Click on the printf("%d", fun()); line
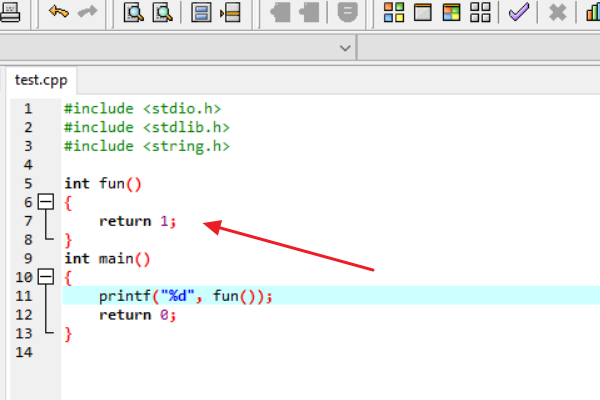 click(186, 296)
